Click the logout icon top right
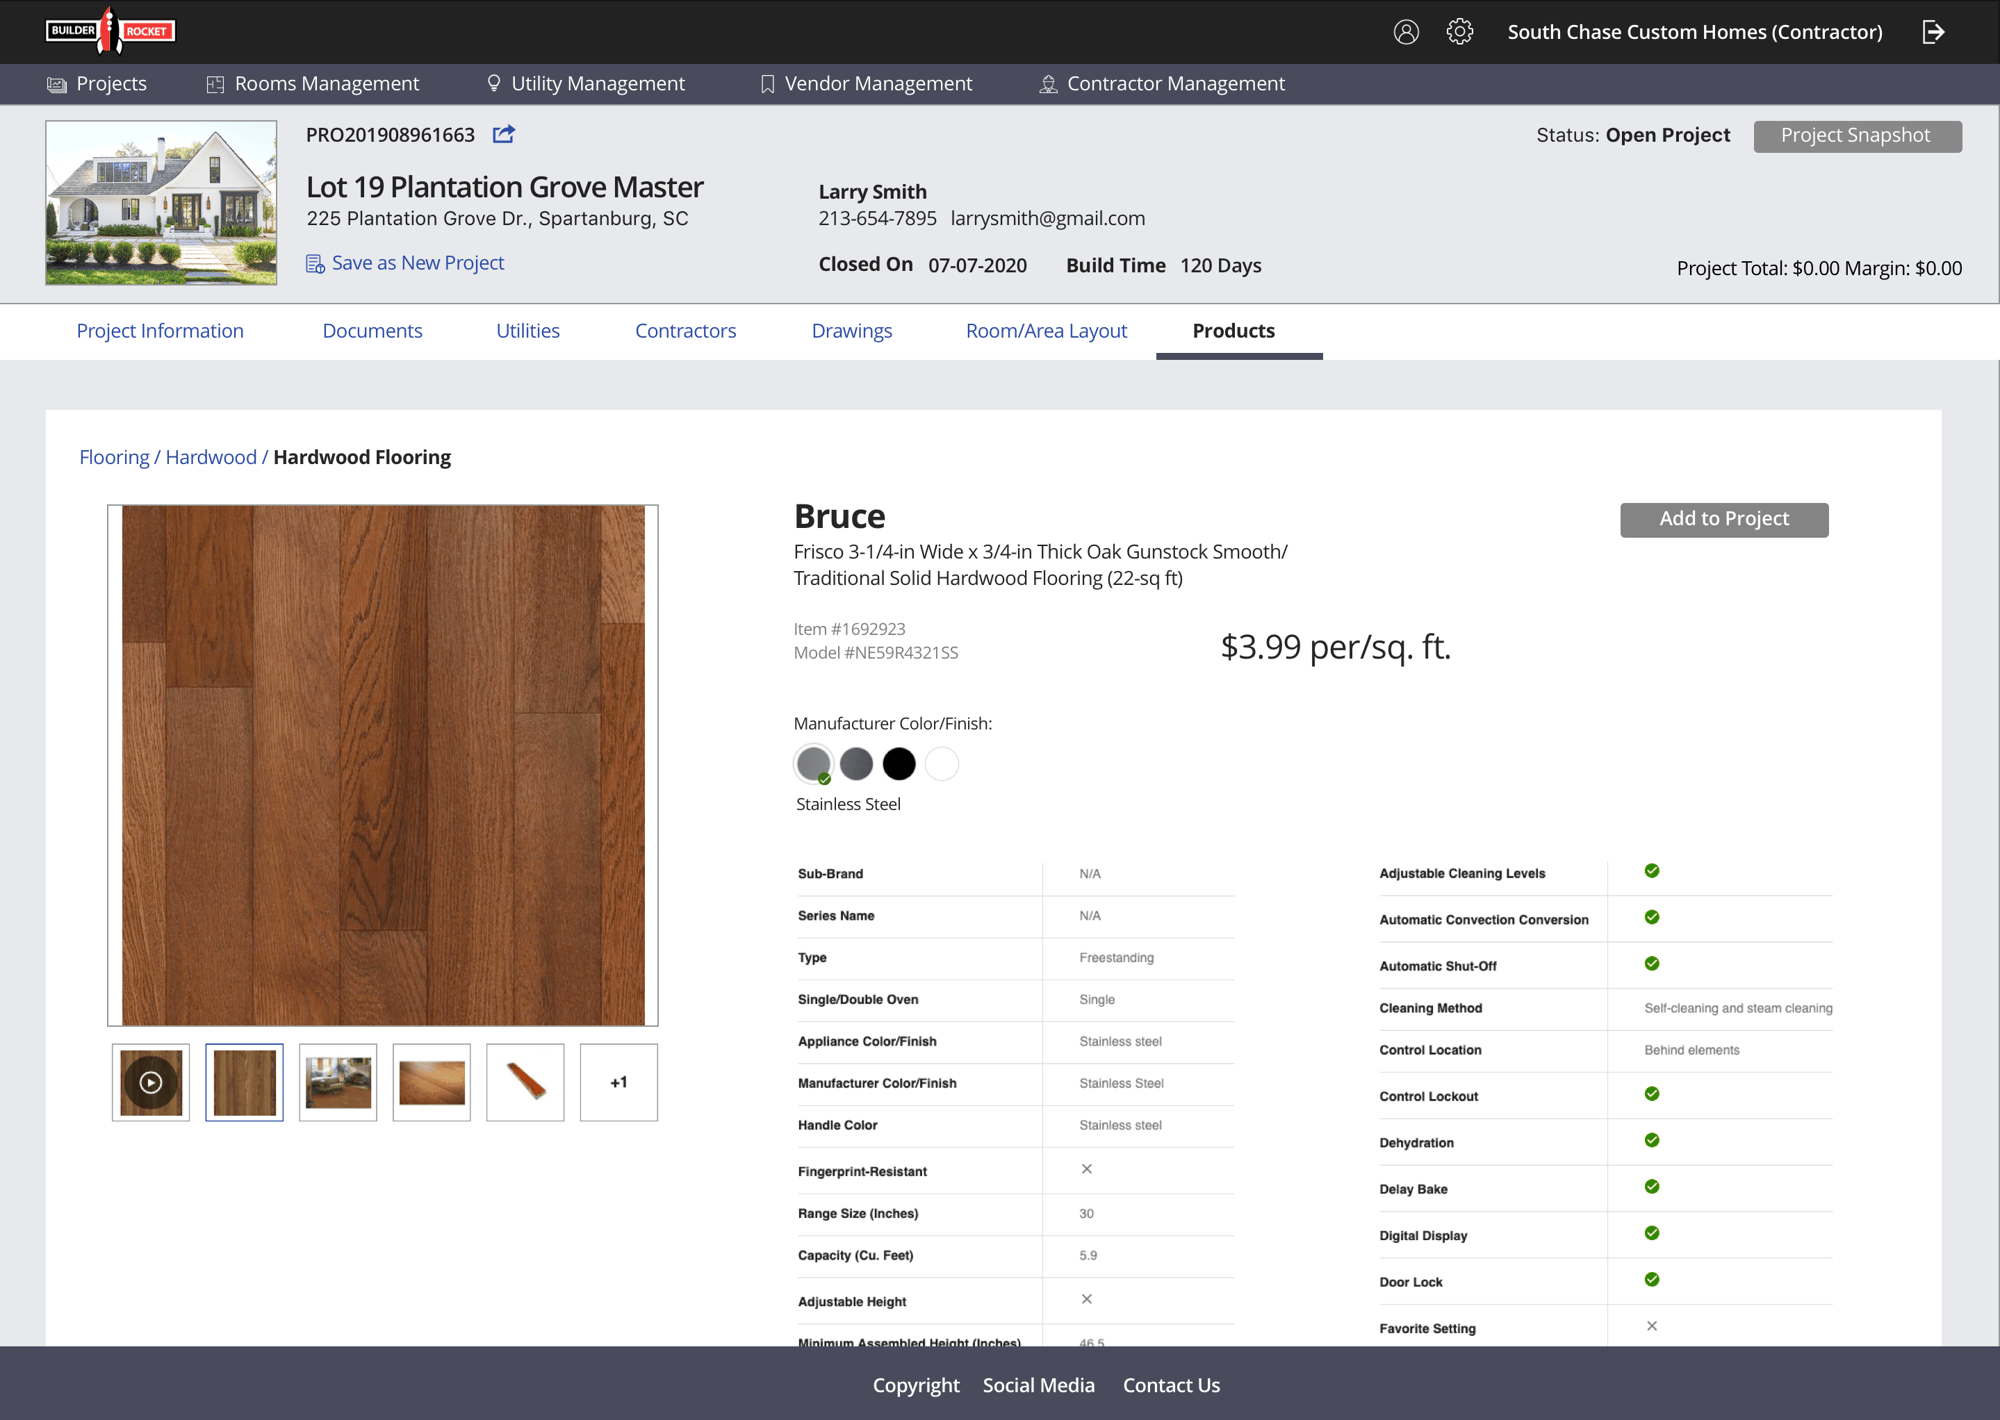This screenshot has height=1420, width=2000. click(x=1935, y=31)
